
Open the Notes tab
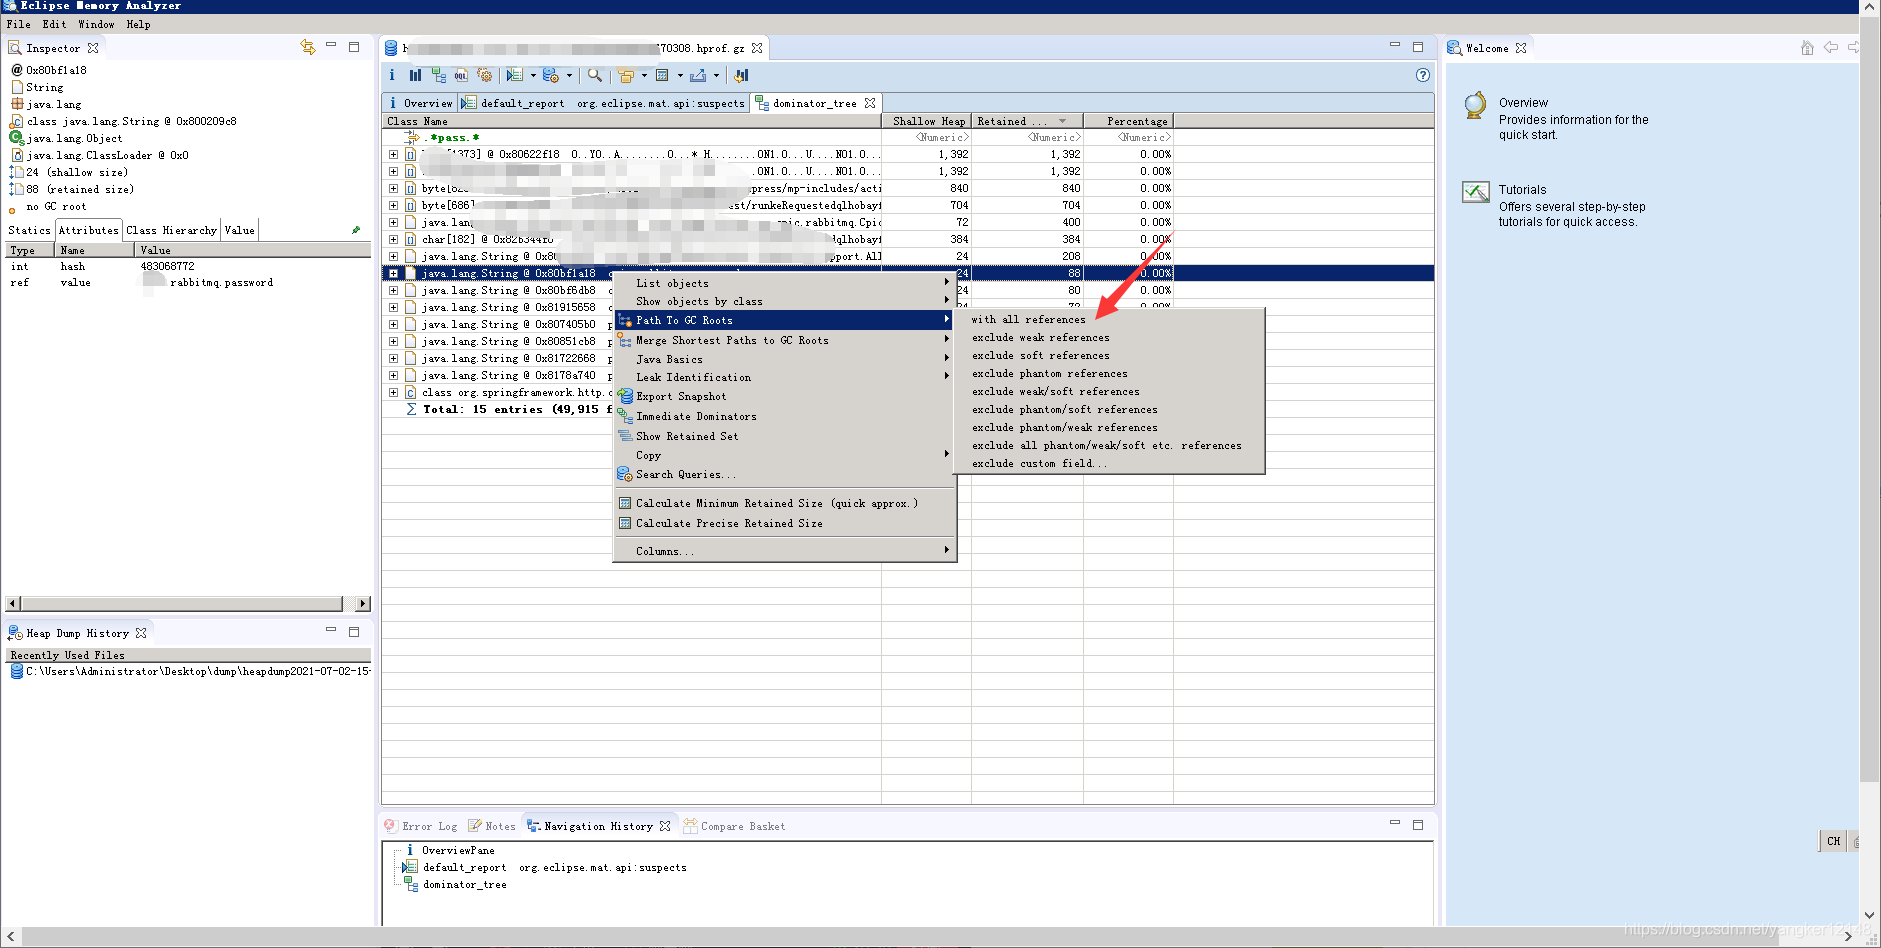click(492, 826)
